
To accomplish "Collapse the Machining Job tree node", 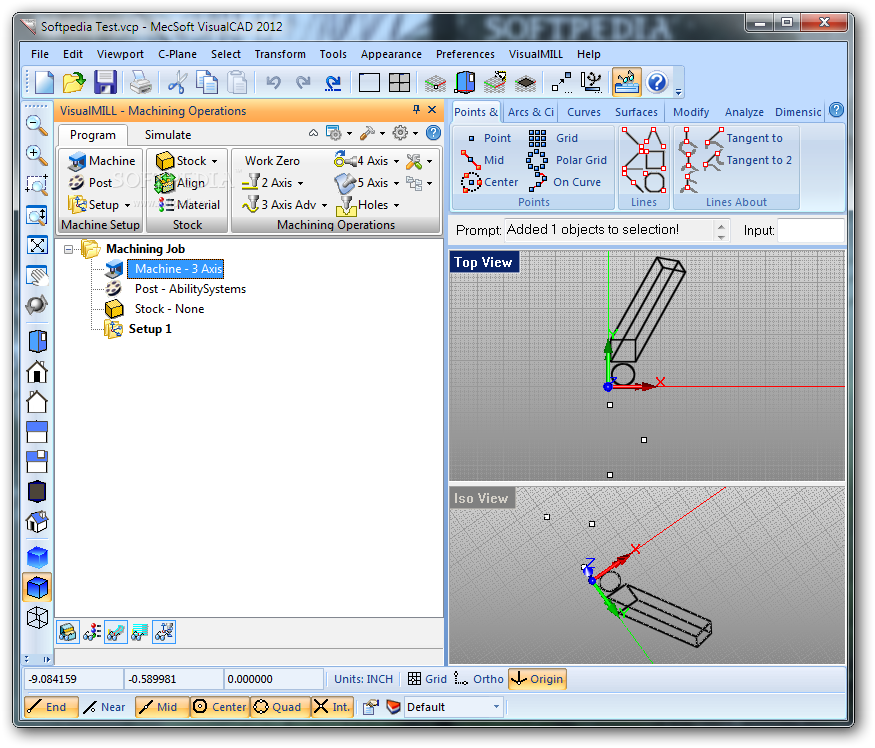I will tap(68, 249).
